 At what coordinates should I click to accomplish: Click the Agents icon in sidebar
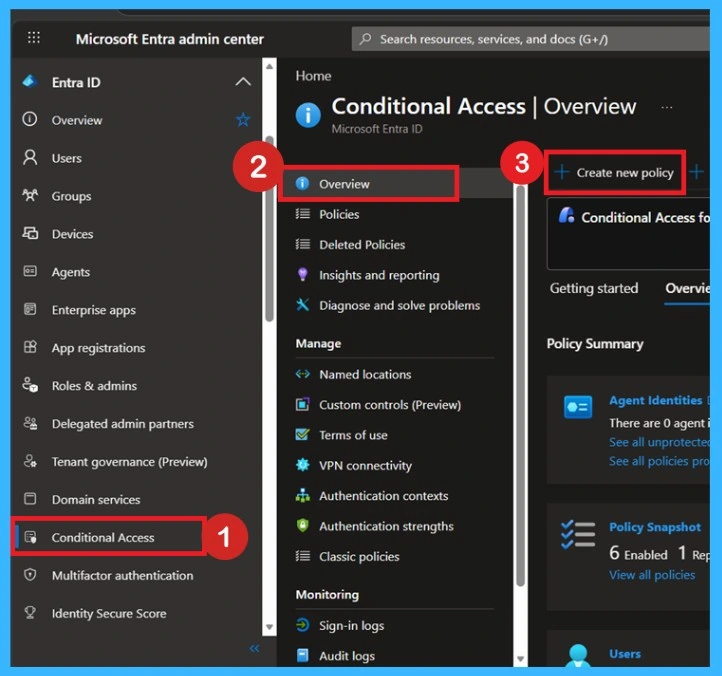30,271
